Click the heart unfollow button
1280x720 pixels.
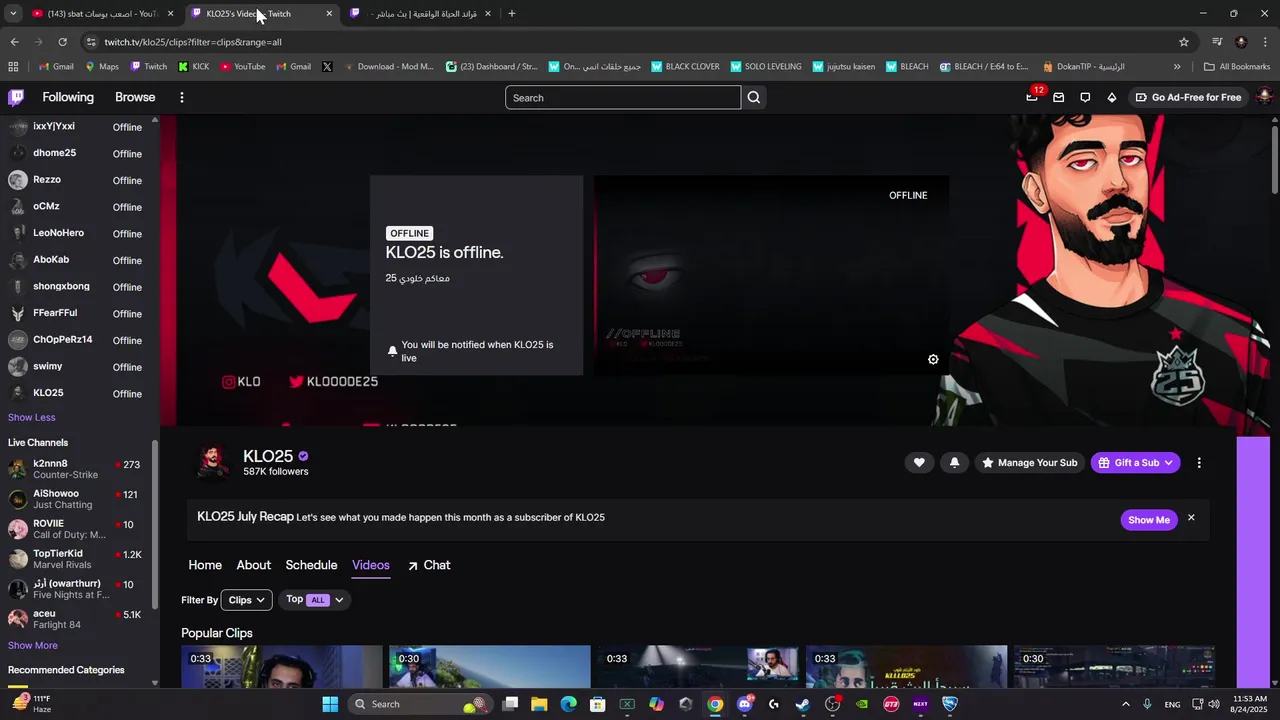click(x=919, y=462)
